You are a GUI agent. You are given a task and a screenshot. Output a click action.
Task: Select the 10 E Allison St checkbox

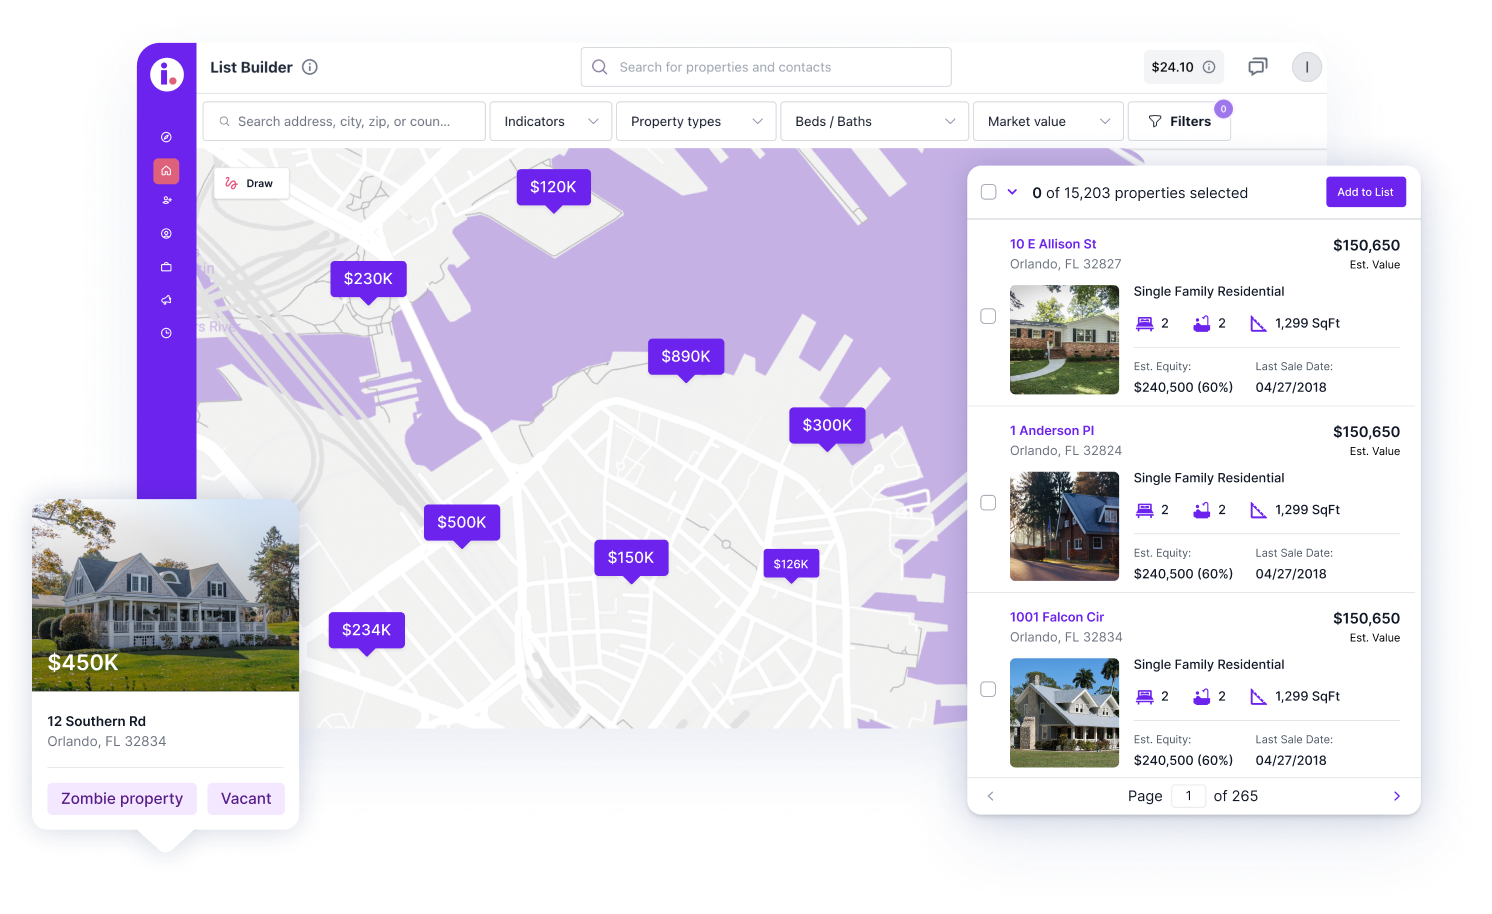pyautogui.click(x=988, y=316)
